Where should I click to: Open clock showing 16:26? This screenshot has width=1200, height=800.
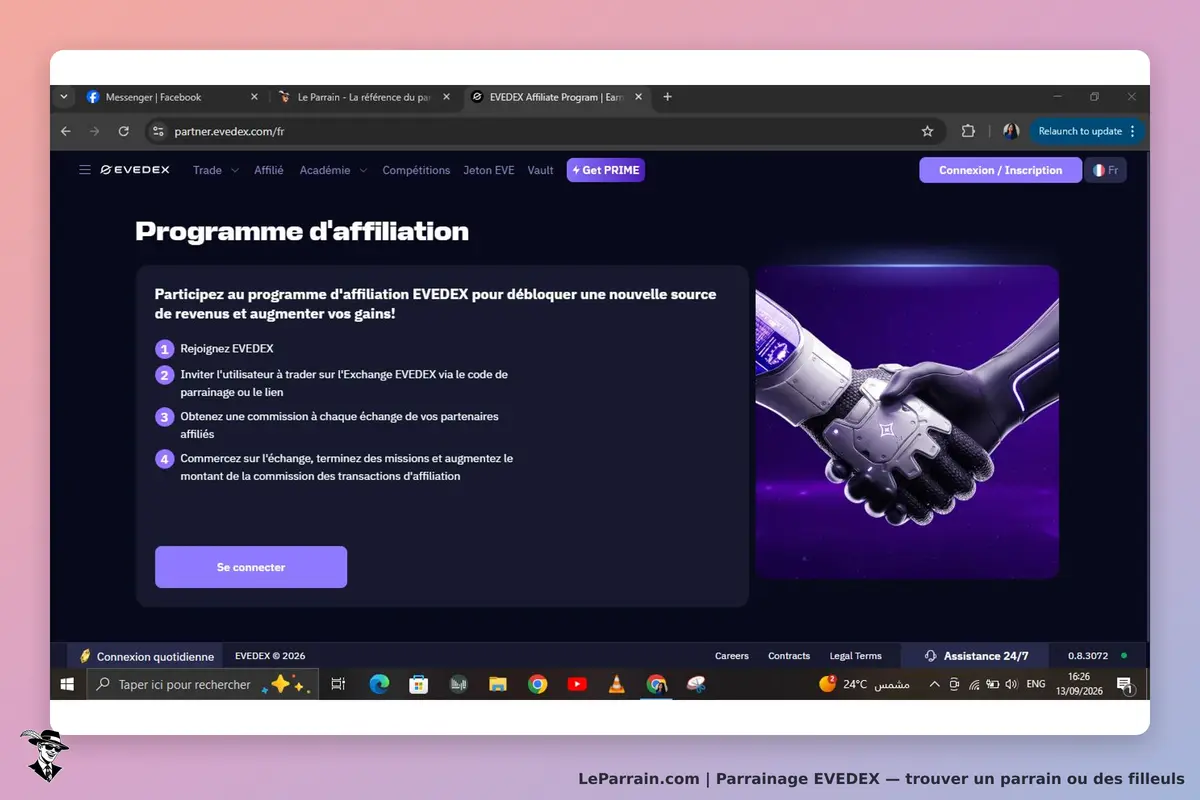click(x=1078, y=684)
